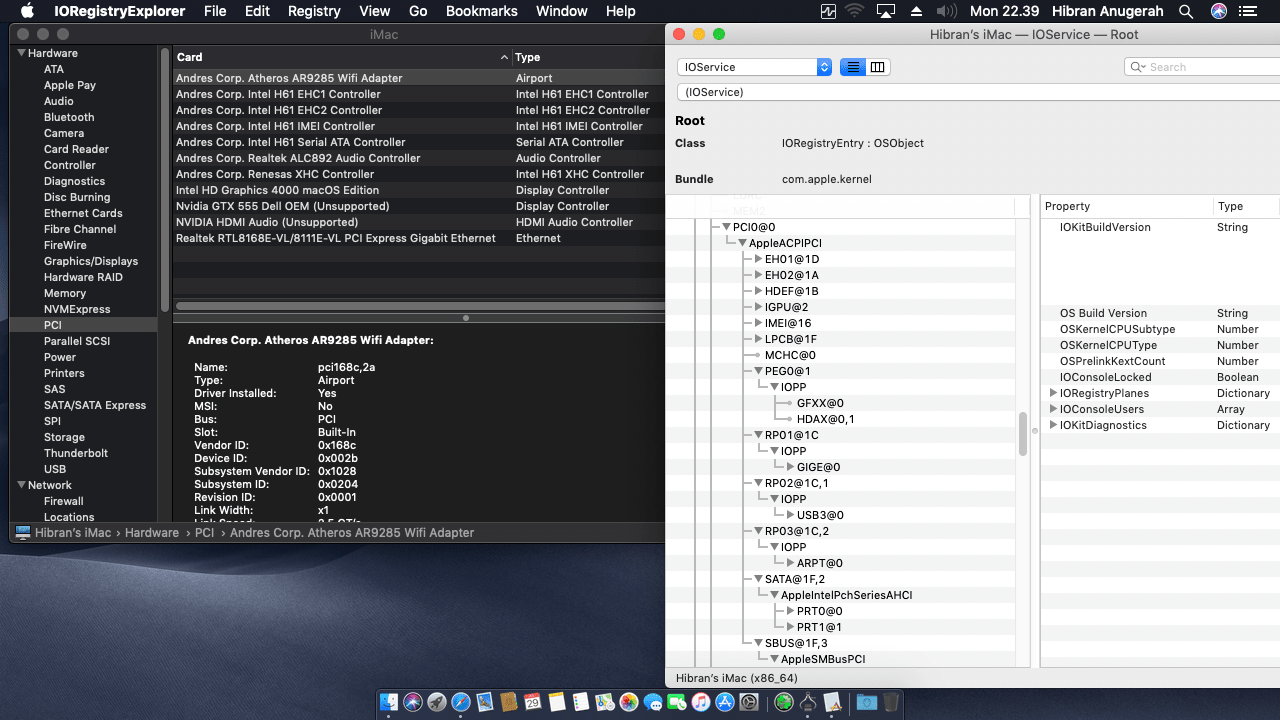Sort PCI list by Card column header

coord(342,57)
